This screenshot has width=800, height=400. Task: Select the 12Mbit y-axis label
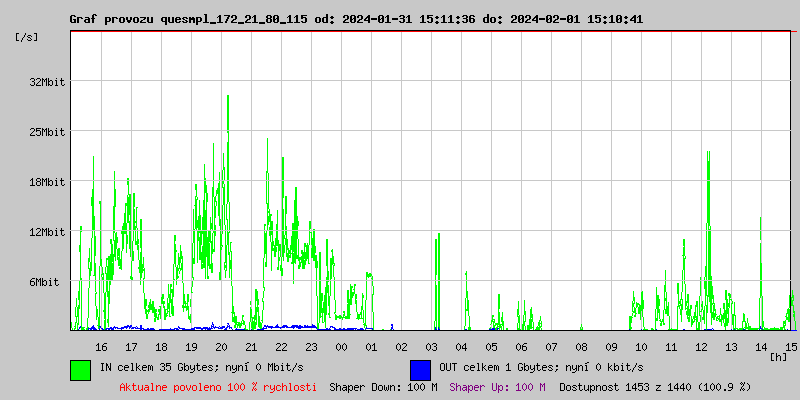47,232
